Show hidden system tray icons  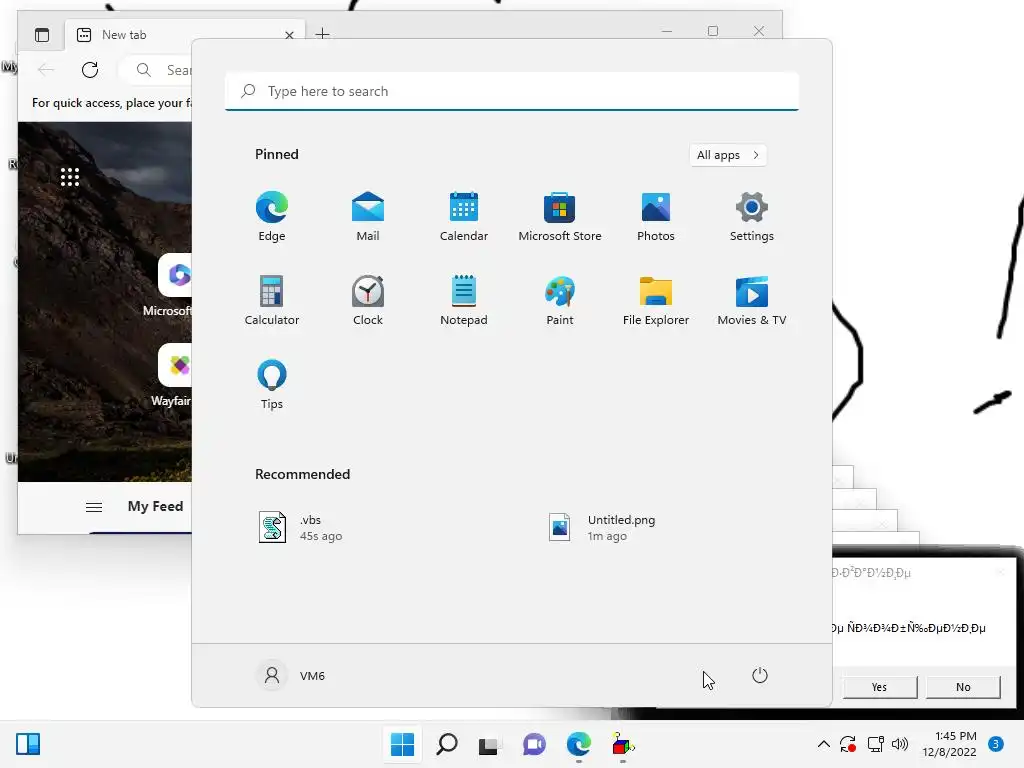pos(824,744)
